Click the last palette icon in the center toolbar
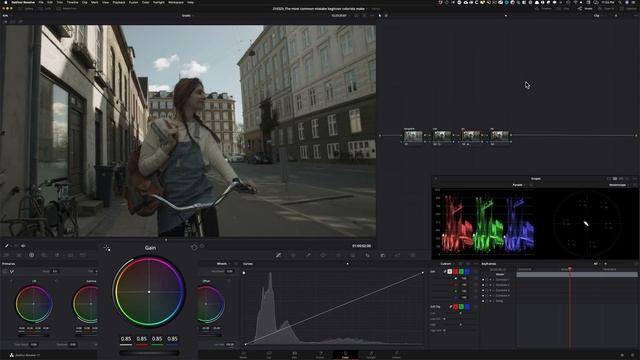This screenshot has width=640, height=360. coord(413,255)
